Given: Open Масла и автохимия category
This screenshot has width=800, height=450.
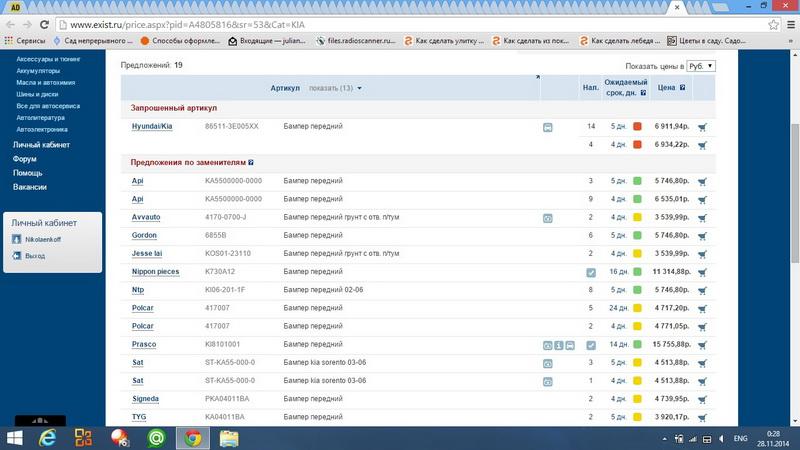Looking at the screenshot, I should tap(45, 83).
